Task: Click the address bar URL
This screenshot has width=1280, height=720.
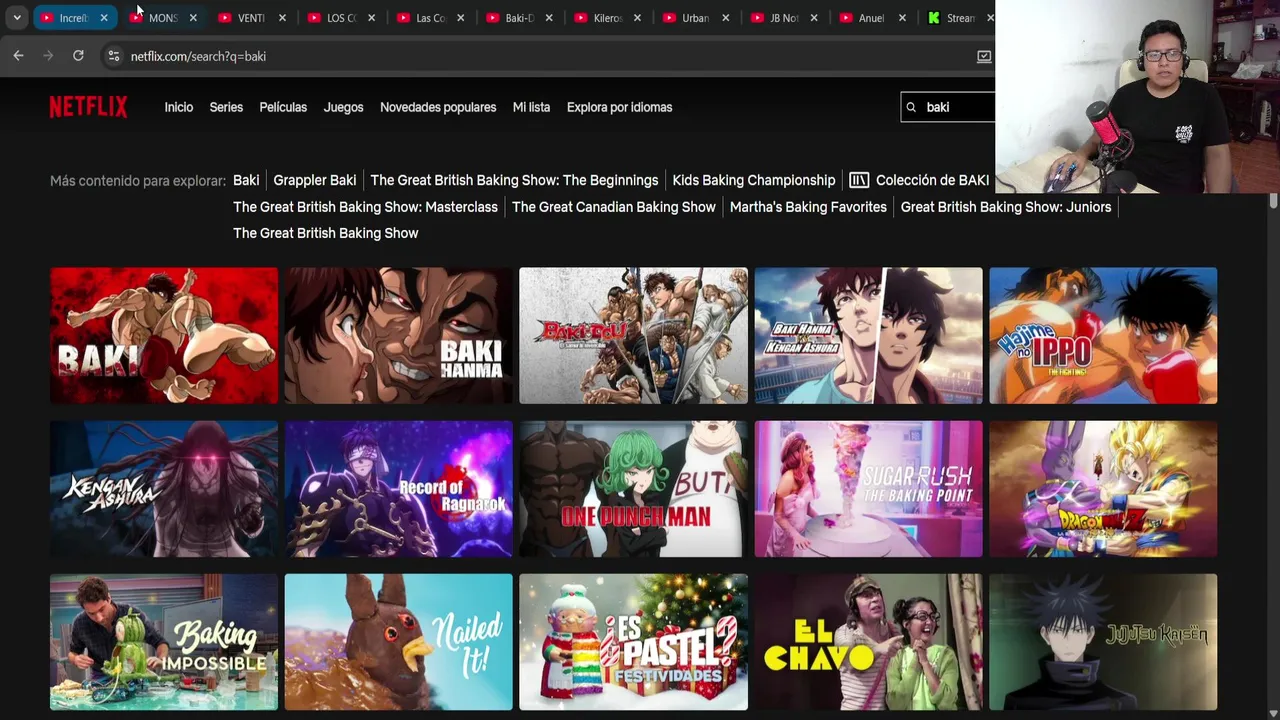Action: [x=198, y=56]
